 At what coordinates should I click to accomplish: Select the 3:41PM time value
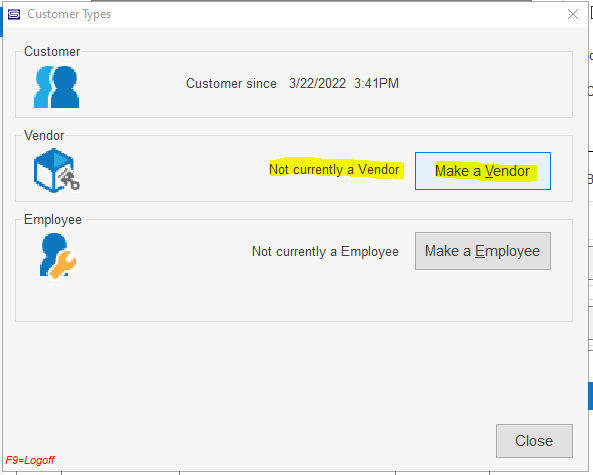[376, 83]
